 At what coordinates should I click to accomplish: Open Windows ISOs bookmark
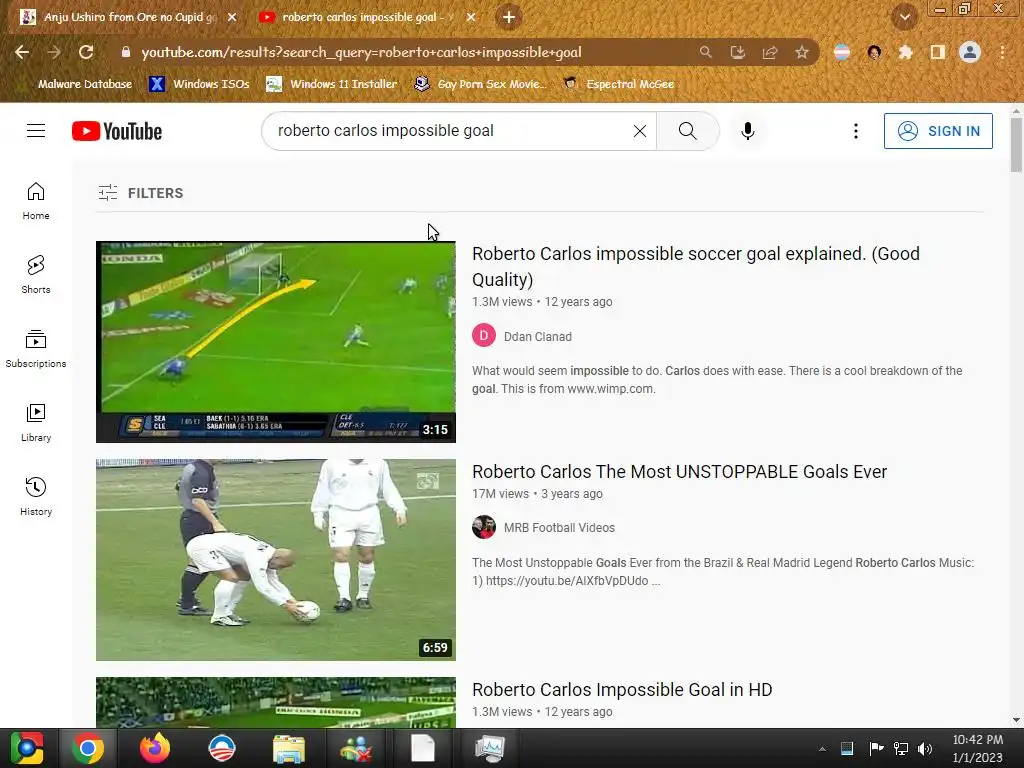point(199,84)
